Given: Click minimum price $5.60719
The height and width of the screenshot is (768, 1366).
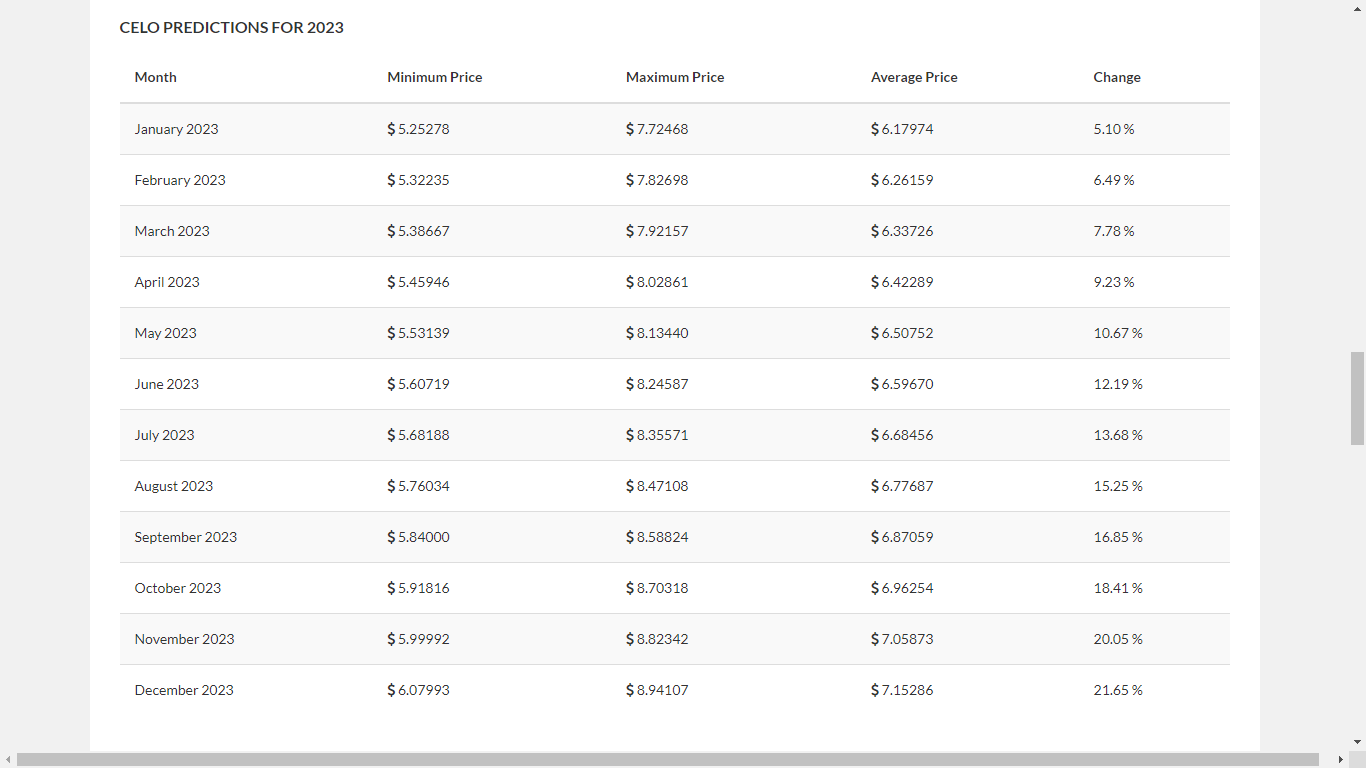Looking at the screenshot, I should click(x=419, y=384).
